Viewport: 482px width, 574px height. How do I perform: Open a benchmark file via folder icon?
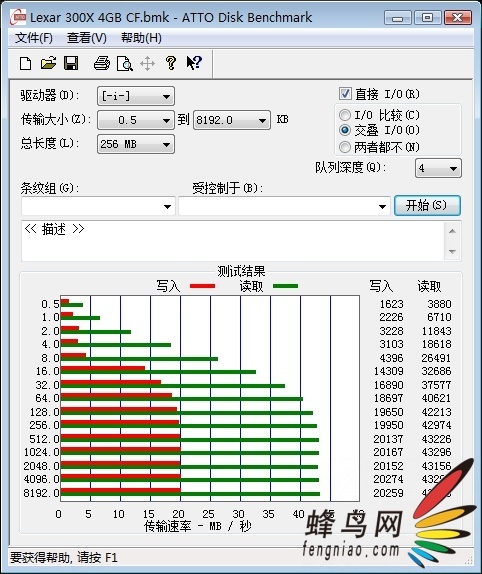[48, 64]
